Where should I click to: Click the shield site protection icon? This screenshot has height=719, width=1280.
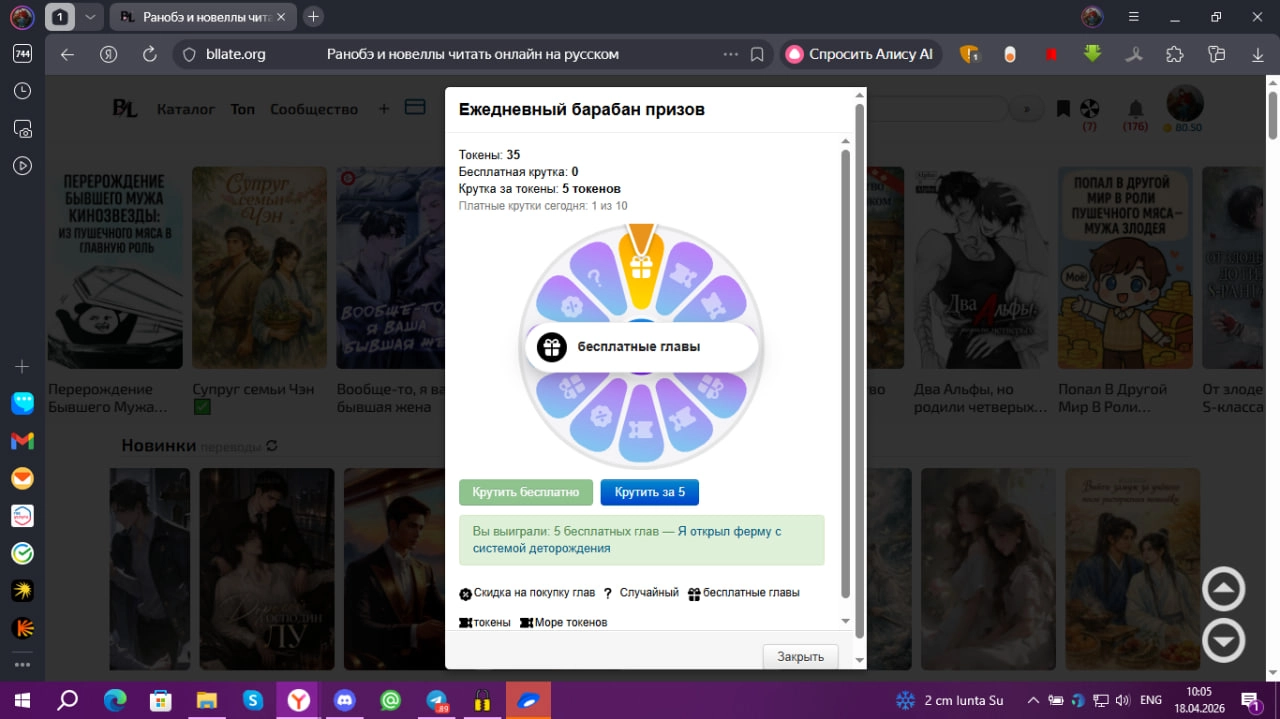click(x=188, y=55)
